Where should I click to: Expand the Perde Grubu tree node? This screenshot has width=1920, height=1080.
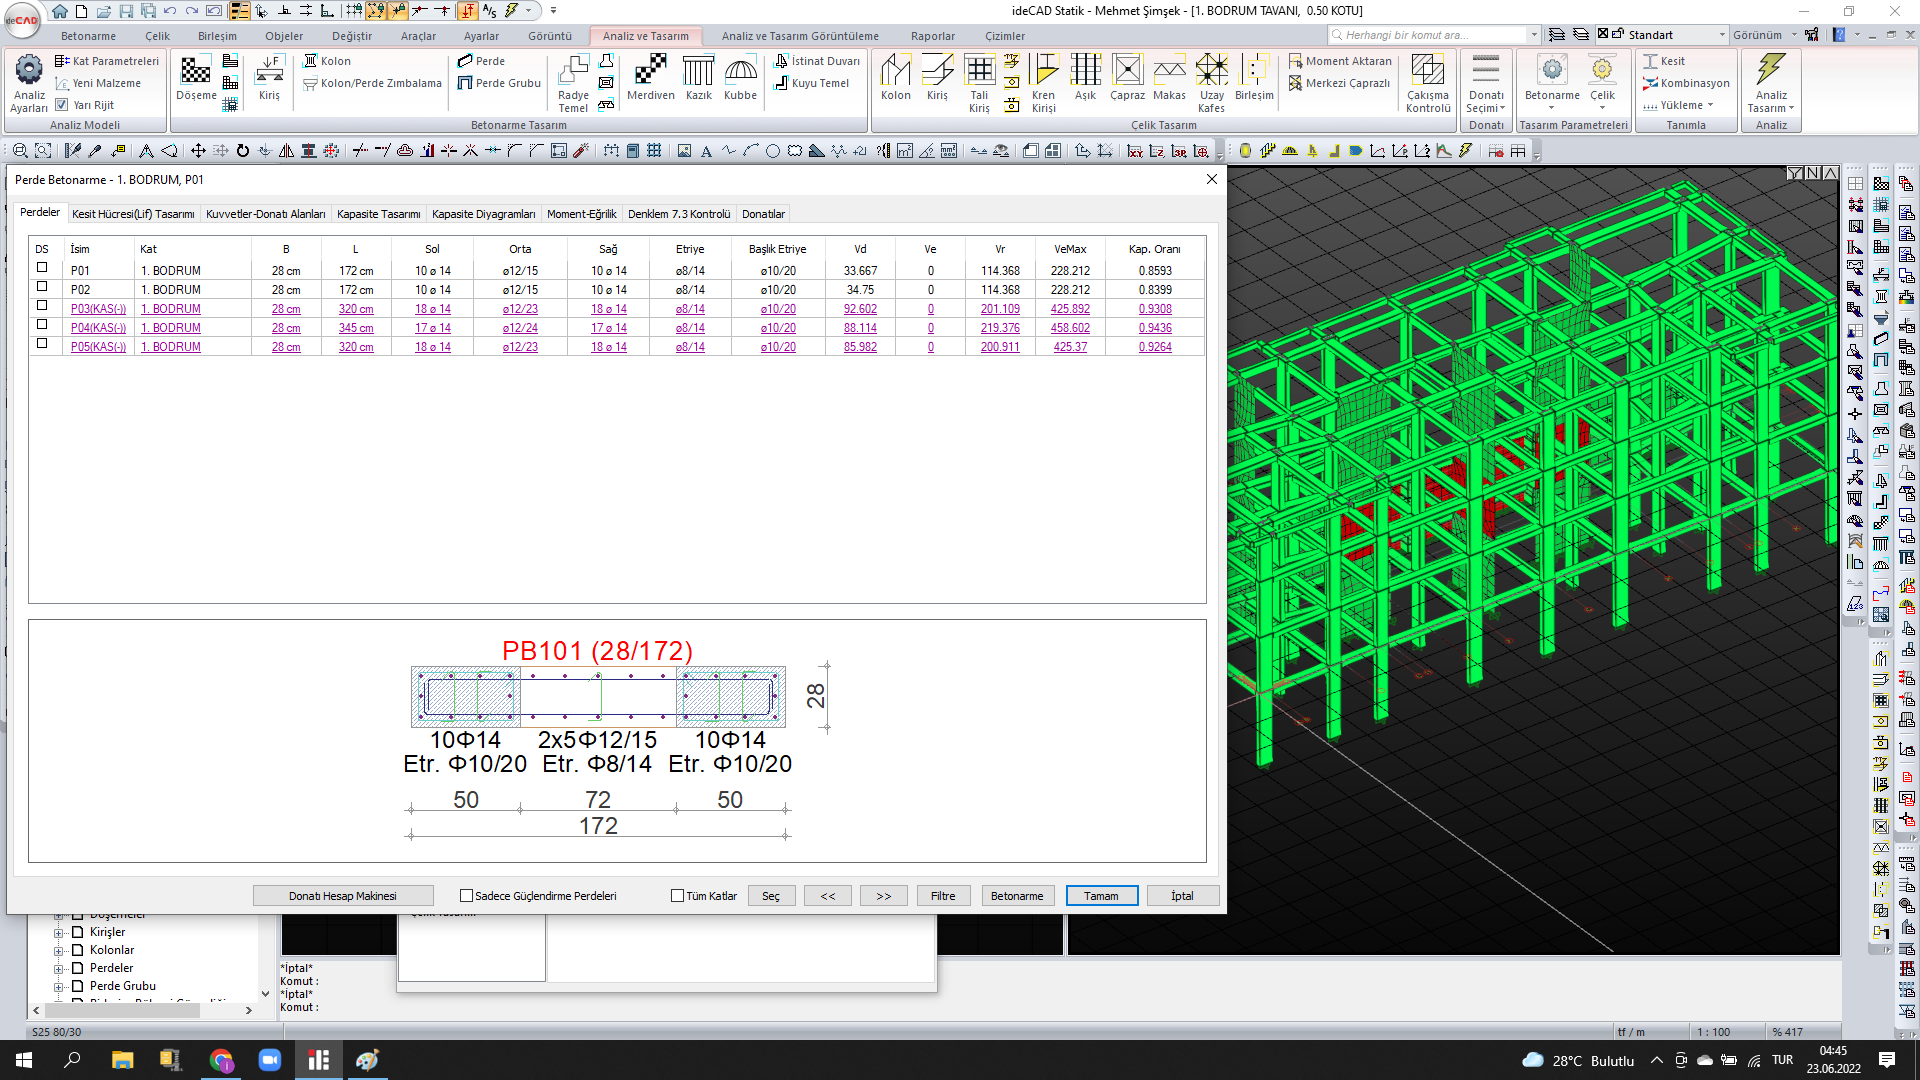[58, 987]
